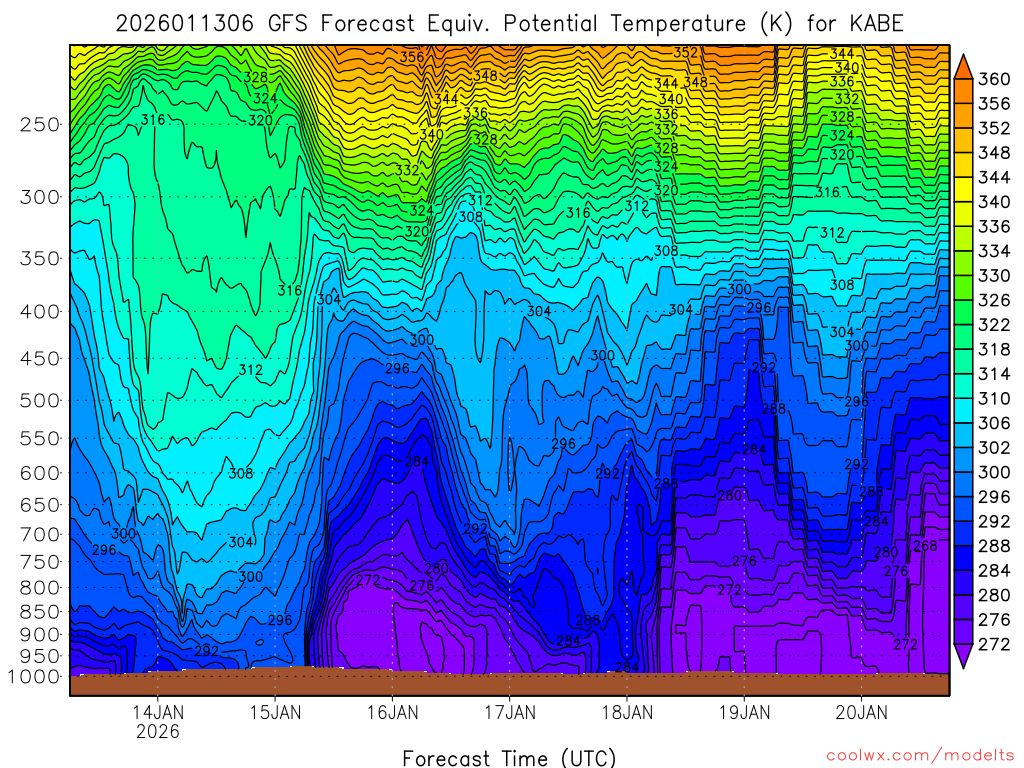Pick the dark blue legend band between 284 and 288
The image size is (1024, 768).
(x=963, y=558)
